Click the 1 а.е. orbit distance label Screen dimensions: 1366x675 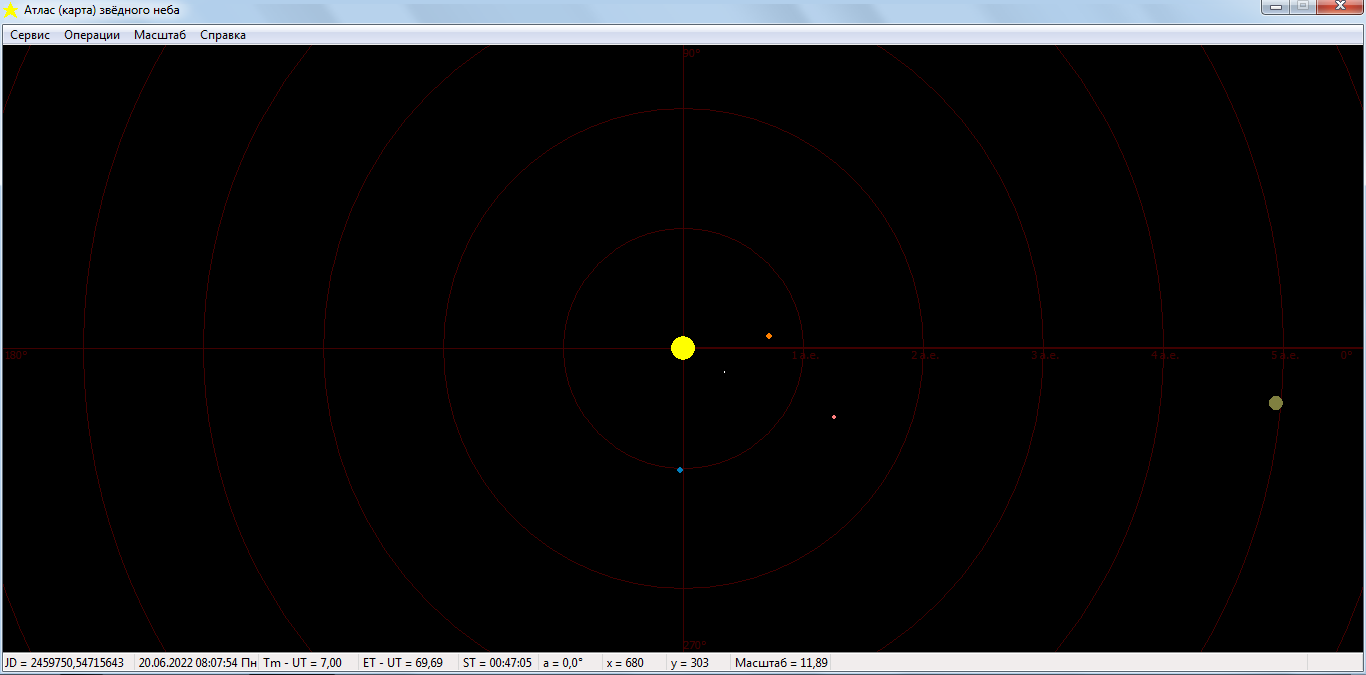point(804,355)
